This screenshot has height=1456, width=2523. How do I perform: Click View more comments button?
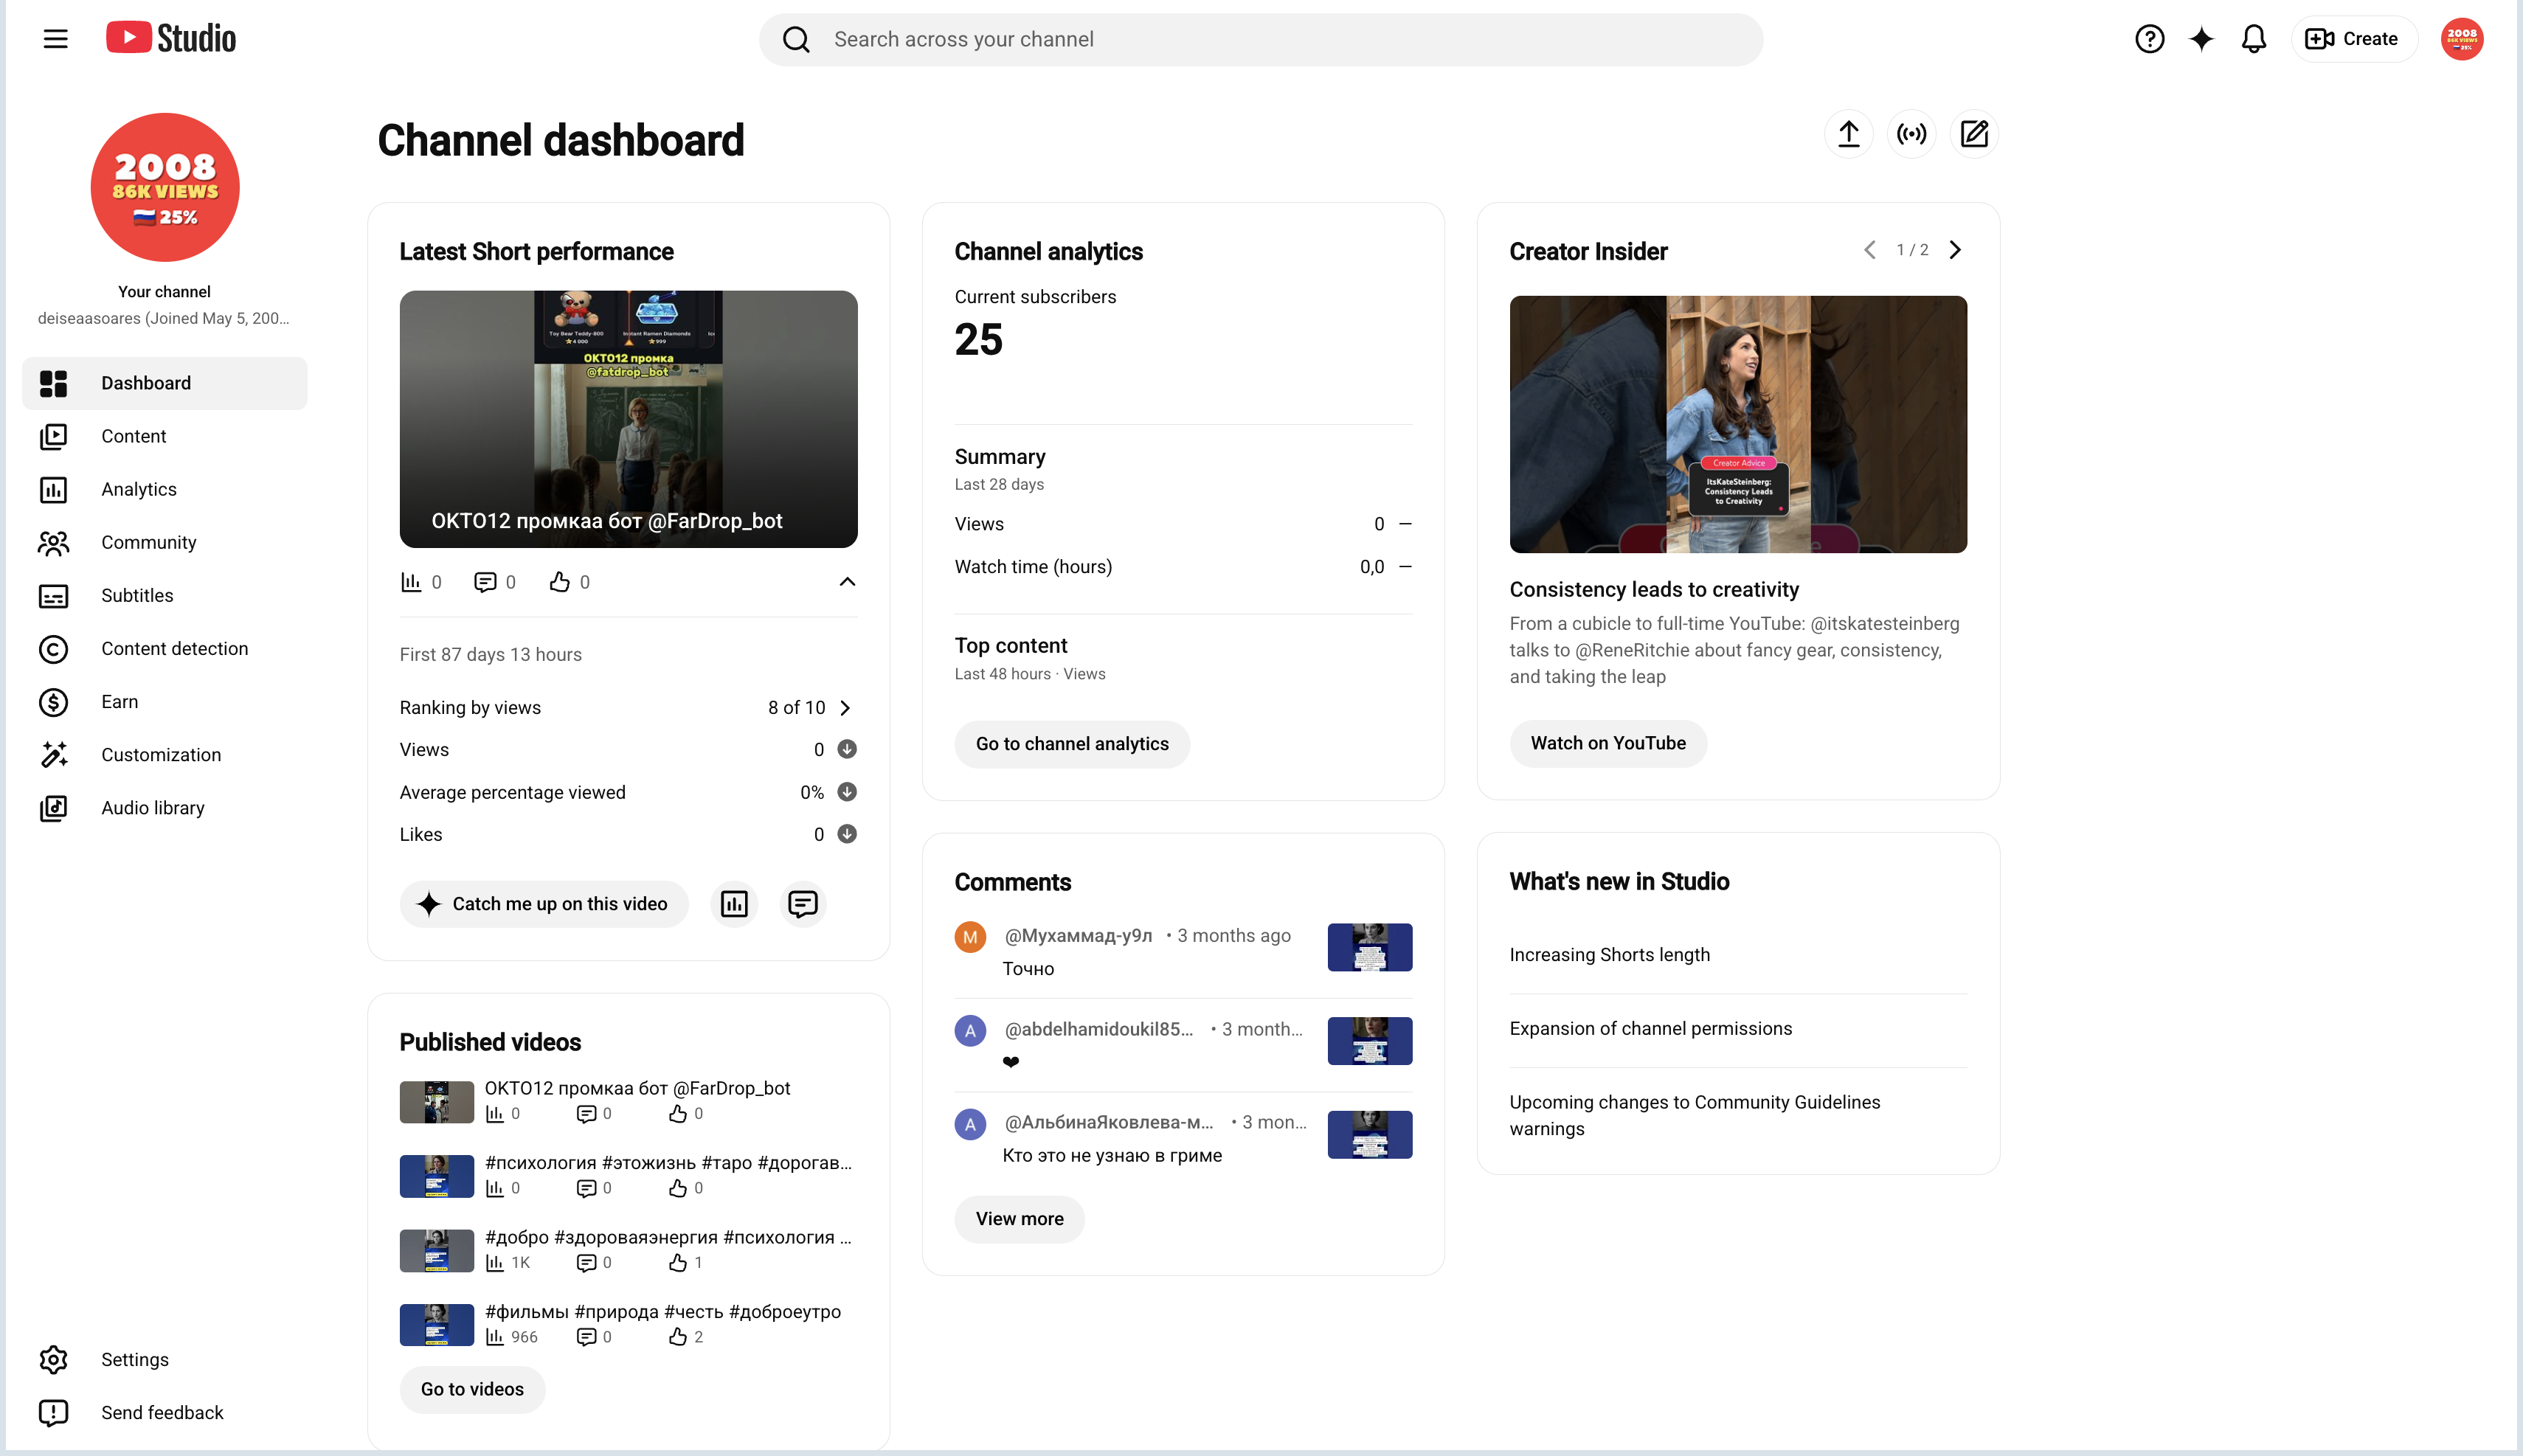(1019, 1219)
